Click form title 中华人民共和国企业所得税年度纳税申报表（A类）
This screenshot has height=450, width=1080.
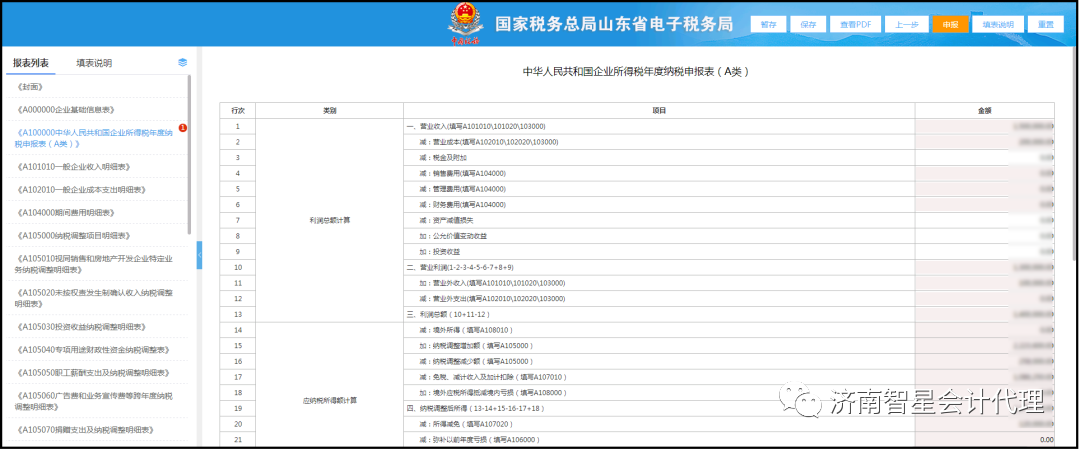636,71
